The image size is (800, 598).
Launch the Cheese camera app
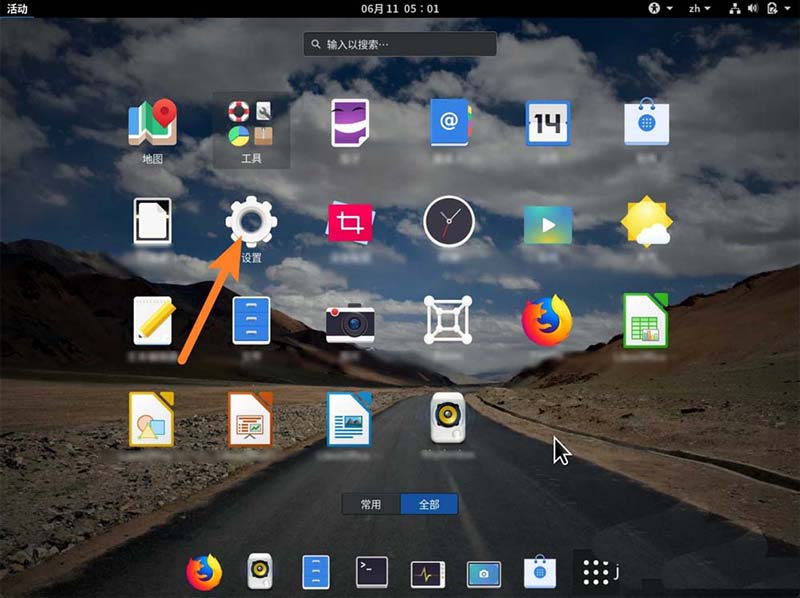[350, 322]
